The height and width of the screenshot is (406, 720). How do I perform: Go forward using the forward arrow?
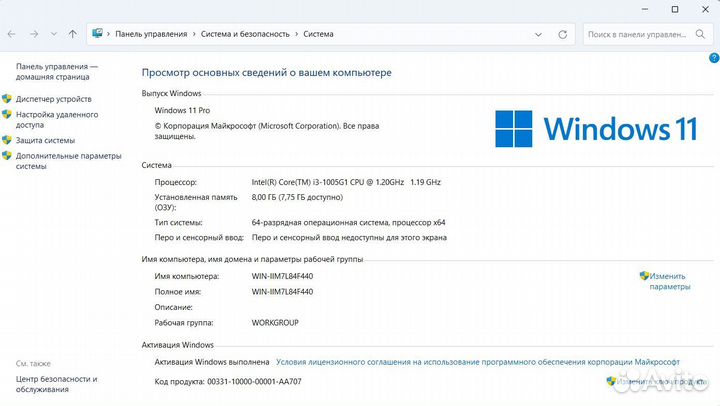tap(34, 34)
